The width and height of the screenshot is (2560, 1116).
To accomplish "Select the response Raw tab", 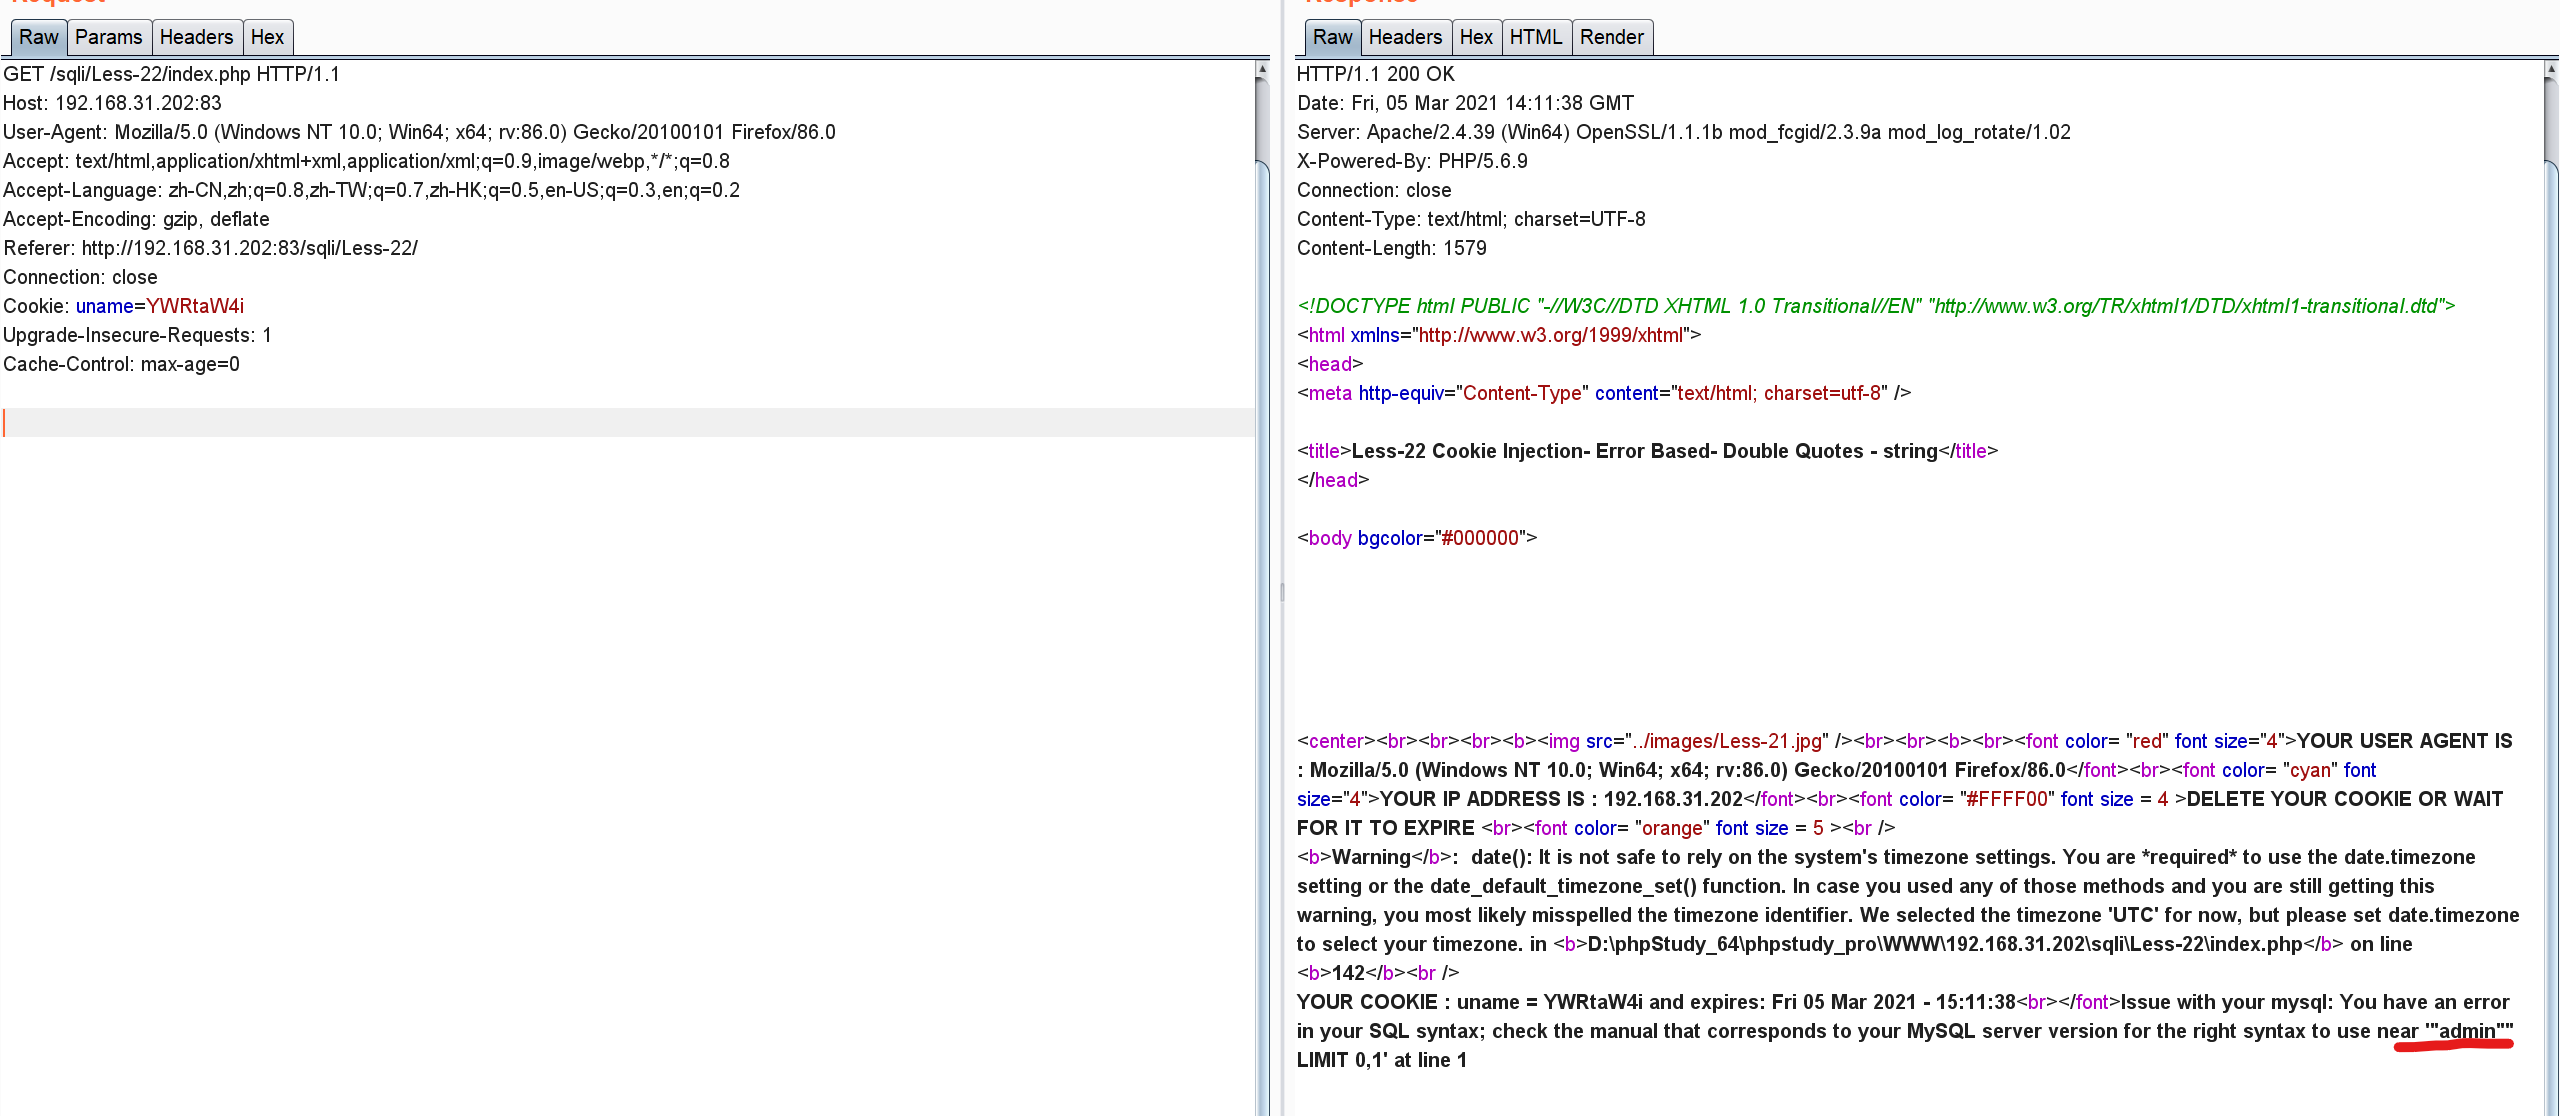I will (x=1332, y=37).
